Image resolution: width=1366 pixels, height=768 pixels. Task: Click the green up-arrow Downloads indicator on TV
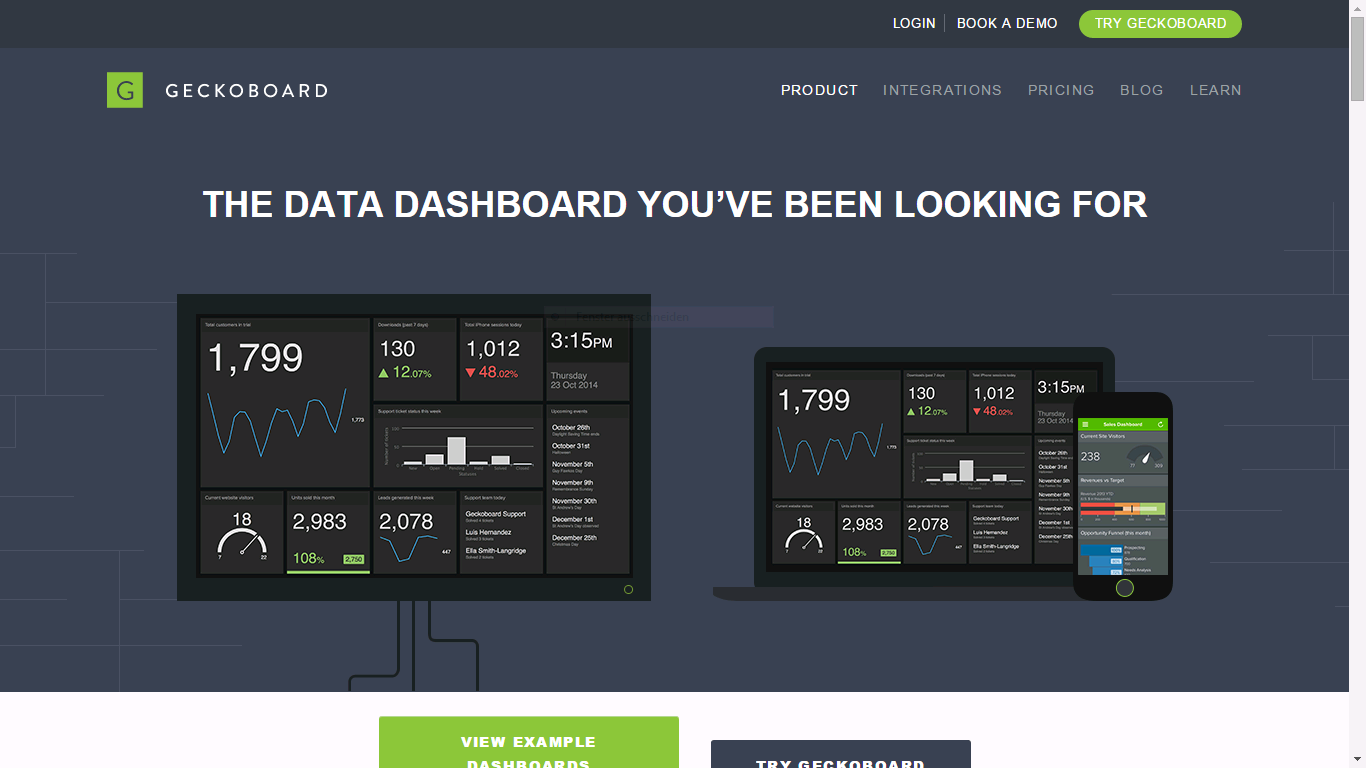click(383, 373)
